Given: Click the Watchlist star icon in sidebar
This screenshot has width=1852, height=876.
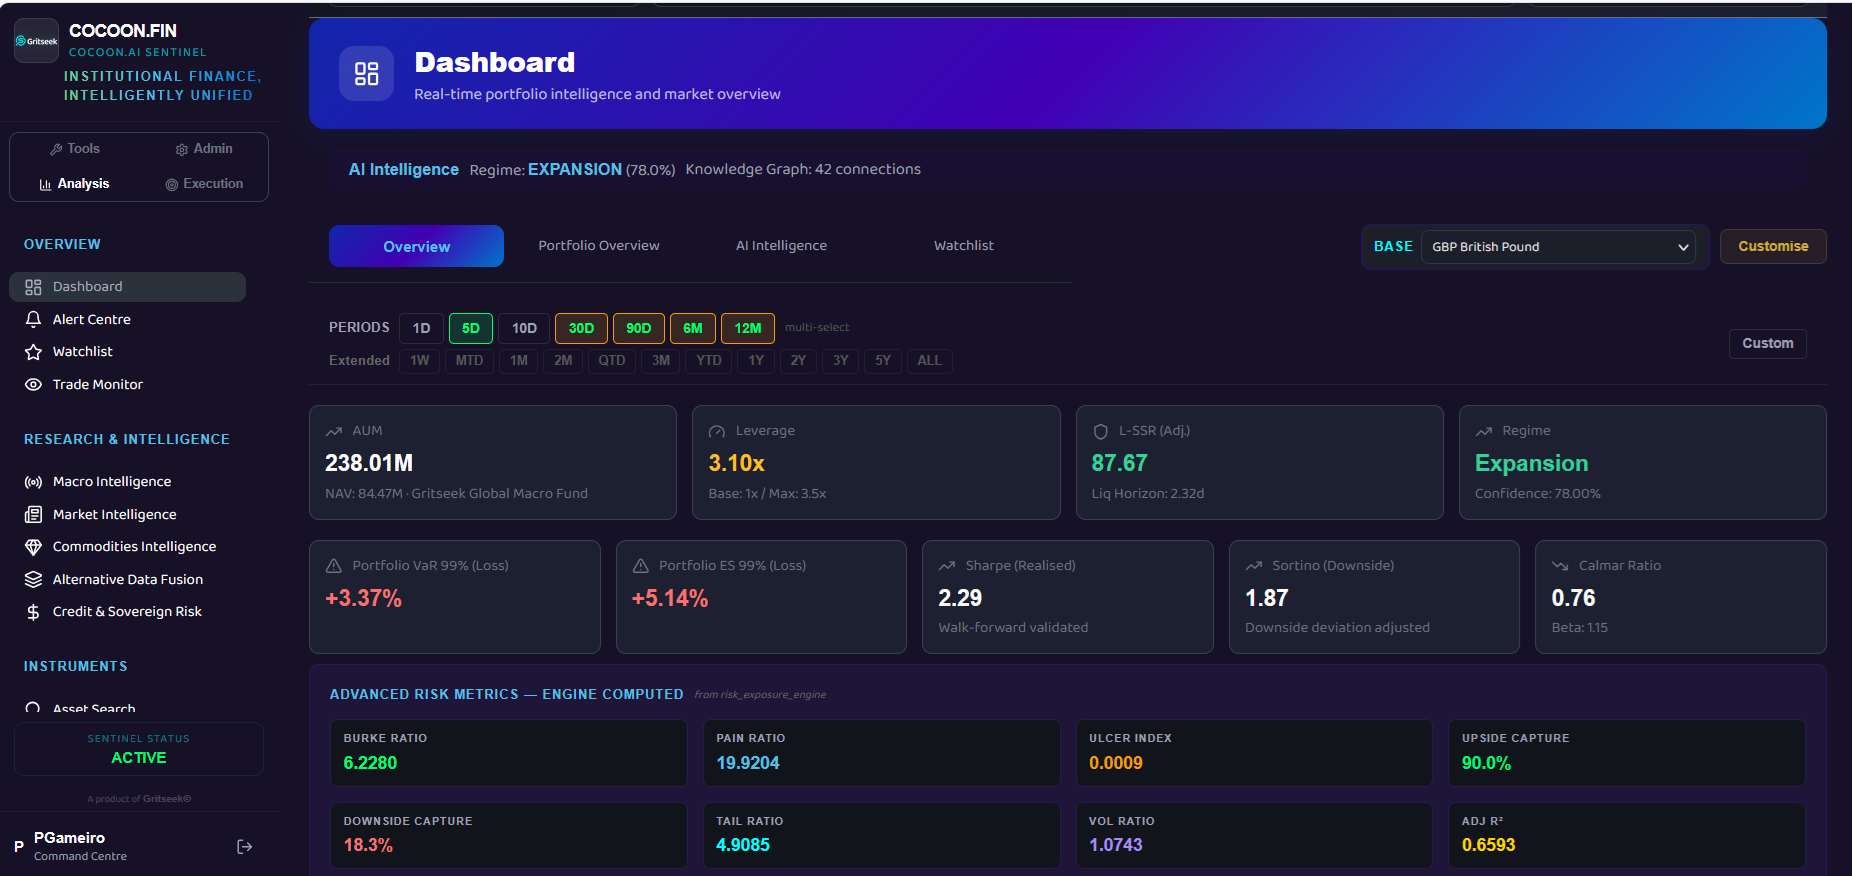Looking at the screenshot, I should [33, 352].
